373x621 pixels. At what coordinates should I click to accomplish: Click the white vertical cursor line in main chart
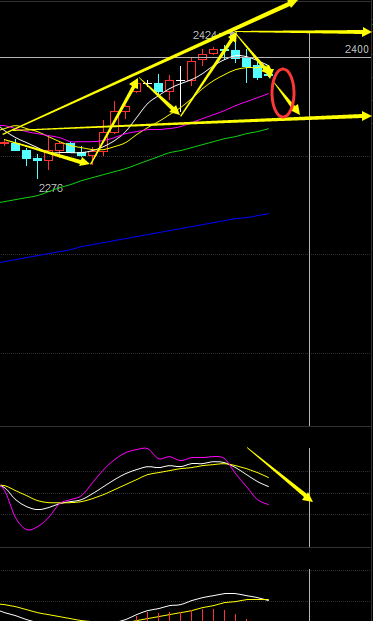point(309,230)
